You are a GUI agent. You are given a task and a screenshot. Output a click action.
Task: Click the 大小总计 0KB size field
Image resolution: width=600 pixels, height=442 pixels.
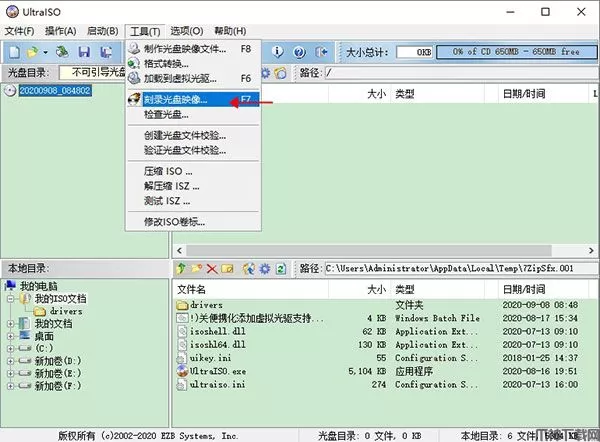click(414, 52)
